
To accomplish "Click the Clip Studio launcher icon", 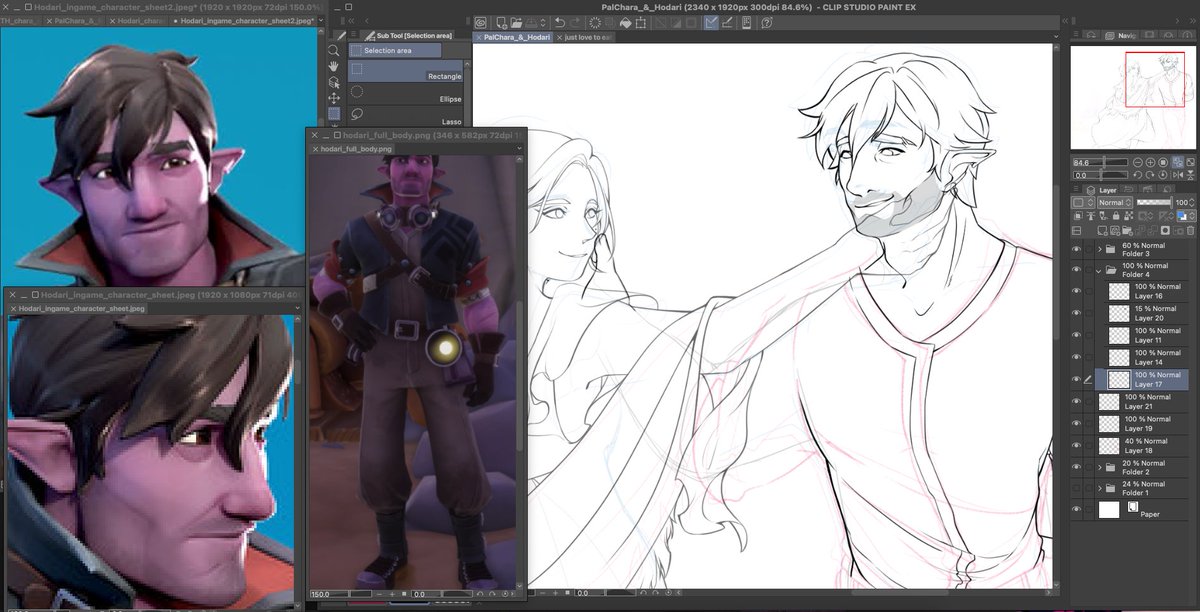I will pyautogui.click(x=481, y=22).
